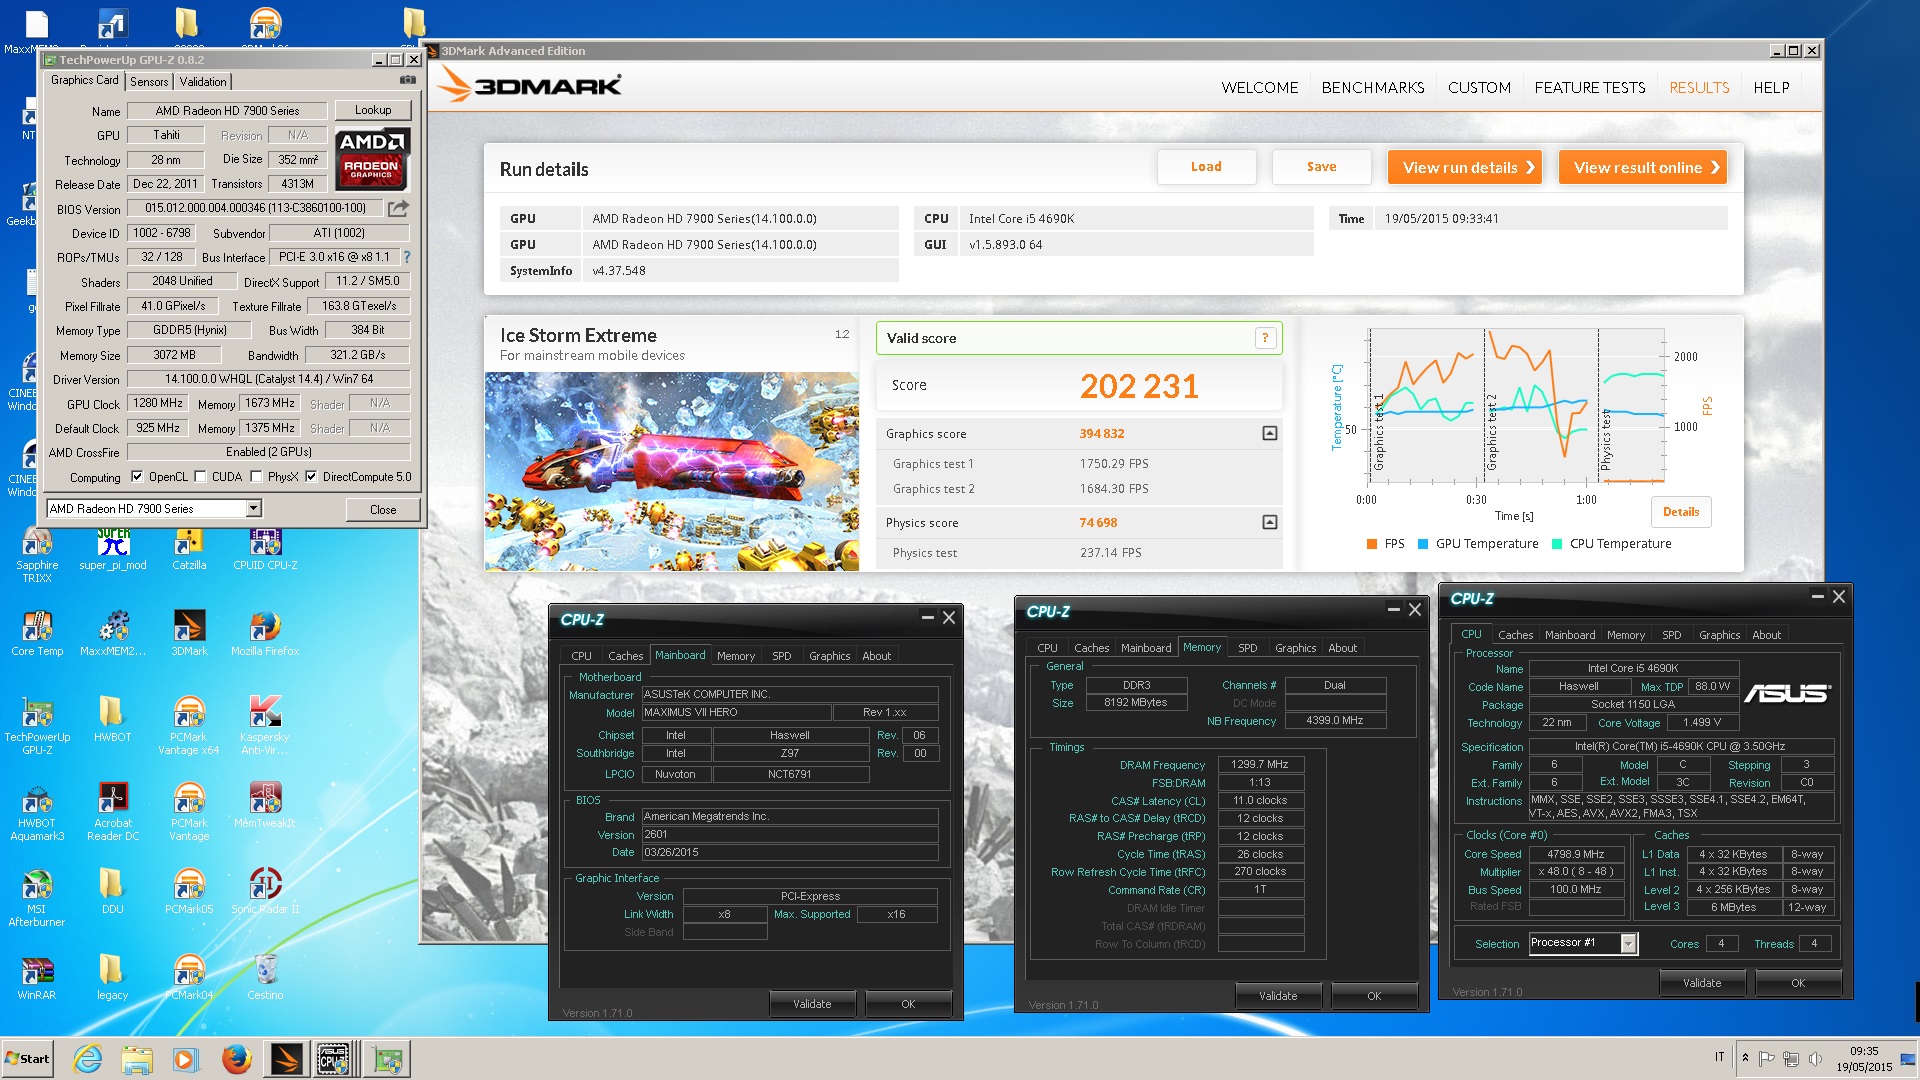1920x1080 pixels.
Task: Click the BIOS version share/export icon in GPU-Z
Action: coord(398,208)
